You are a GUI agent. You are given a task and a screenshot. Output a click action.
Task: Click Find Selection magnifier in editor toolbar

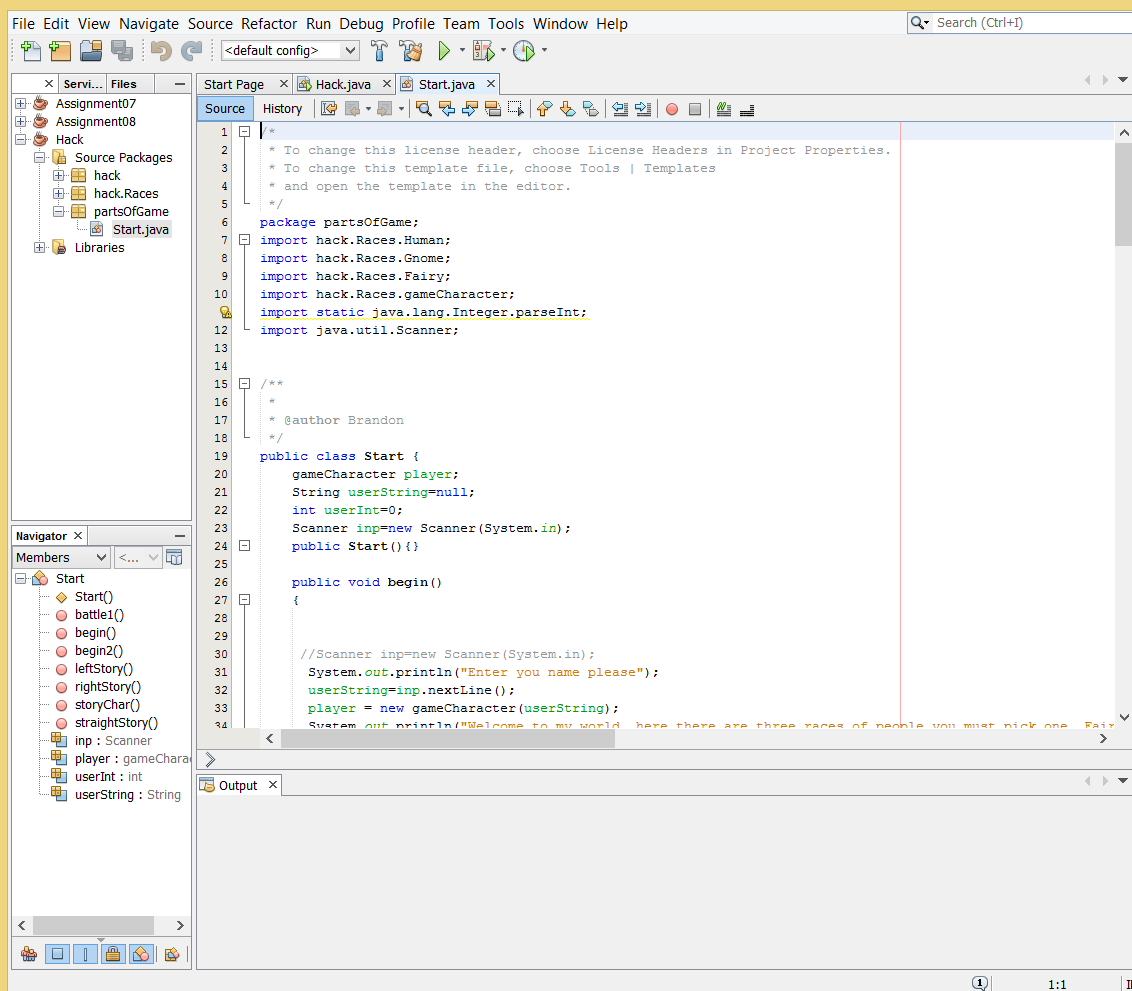[424, 109]
